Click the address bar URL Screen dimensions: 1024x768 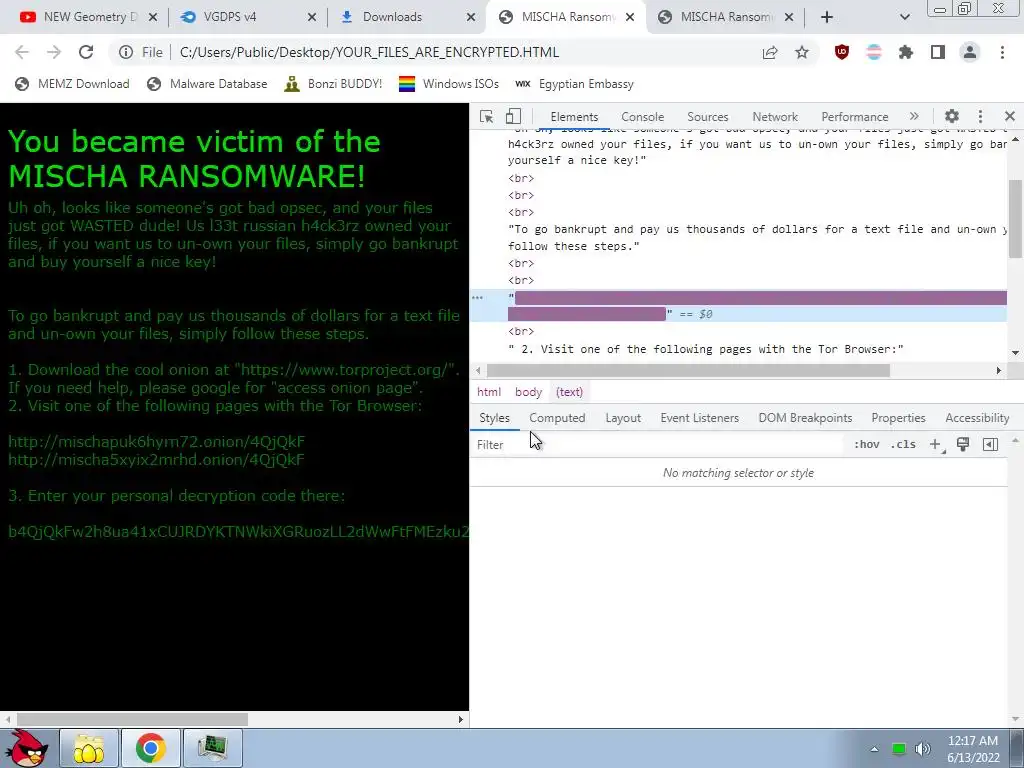[x=369, y=52]
